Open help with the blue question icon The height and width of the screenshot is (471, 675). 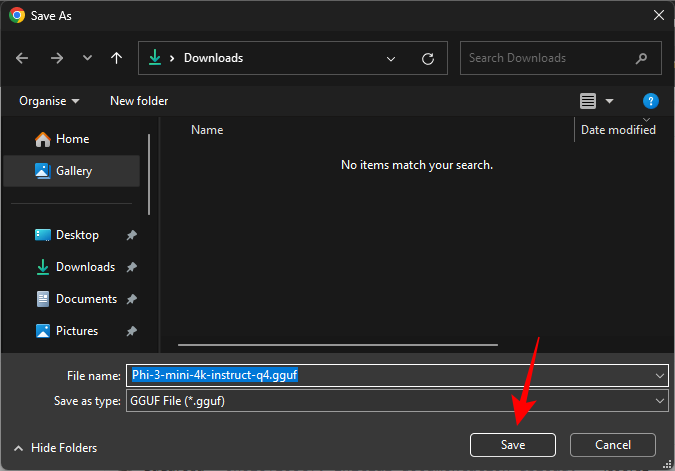pyautogui.click(x=650, y=101)
